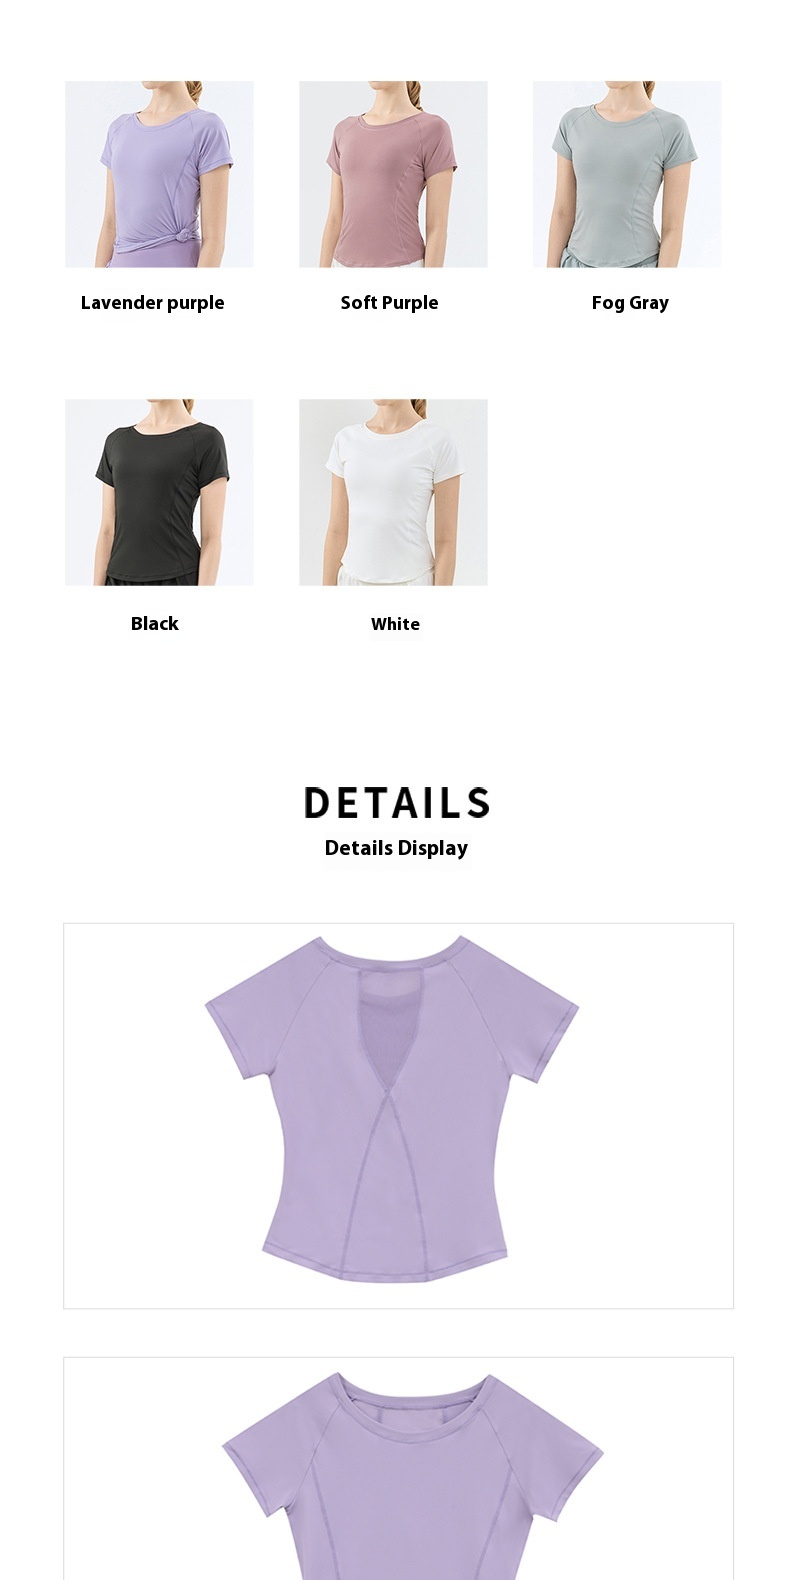The width and height of the screenshot is (790, 1580).
Task: Click the curved hem of back-view shirt
Action: [385, 1261]
